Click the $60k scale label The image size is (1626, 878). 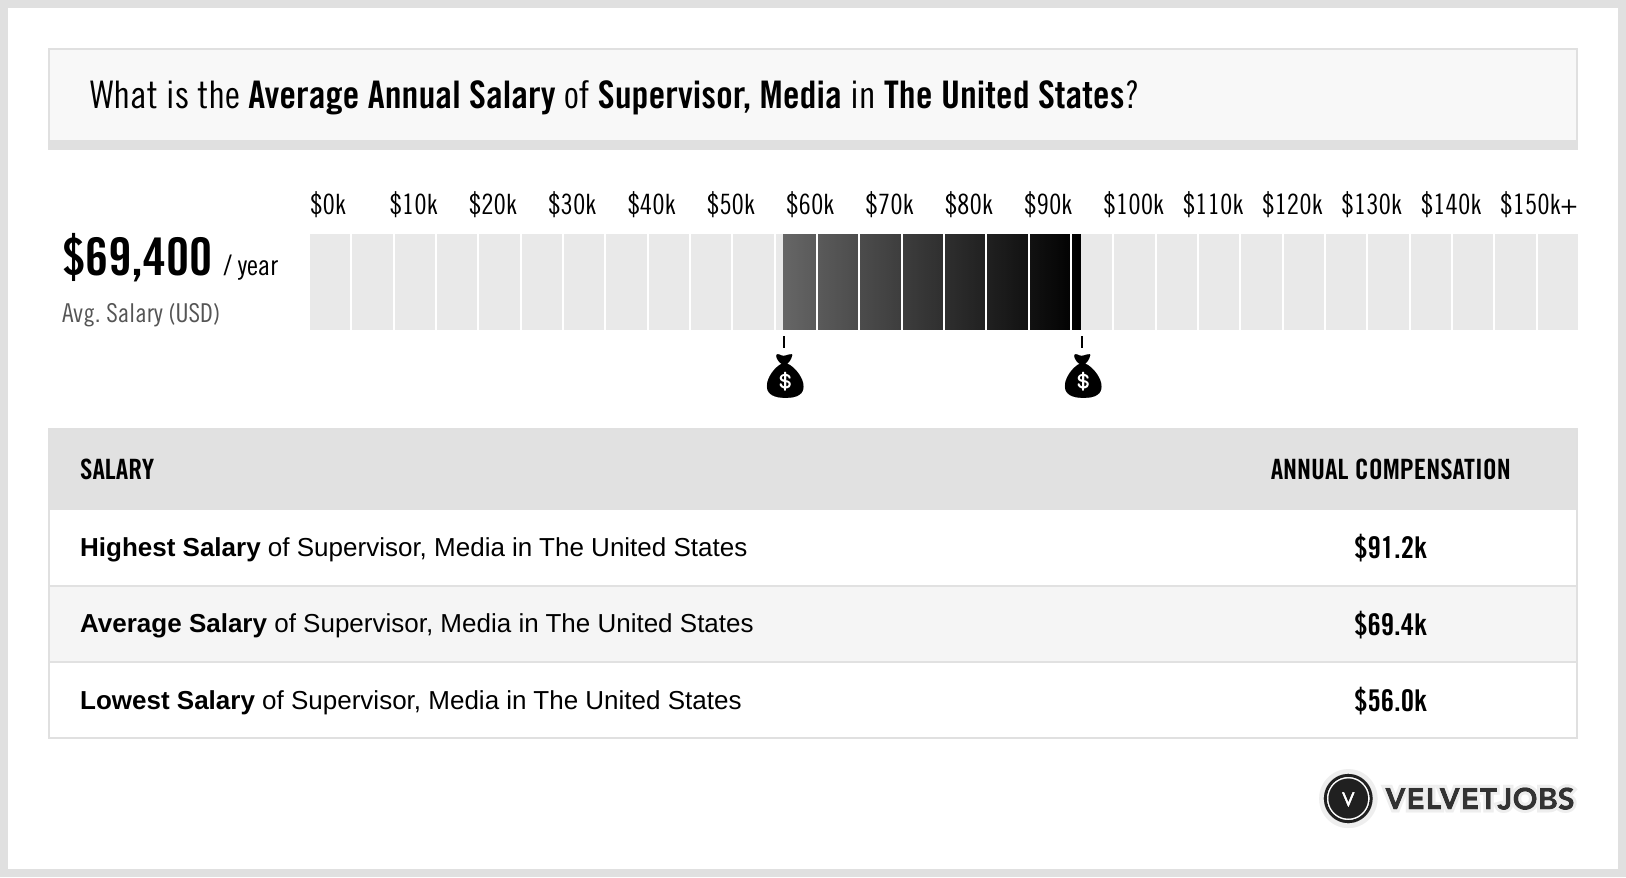point(810,205)
